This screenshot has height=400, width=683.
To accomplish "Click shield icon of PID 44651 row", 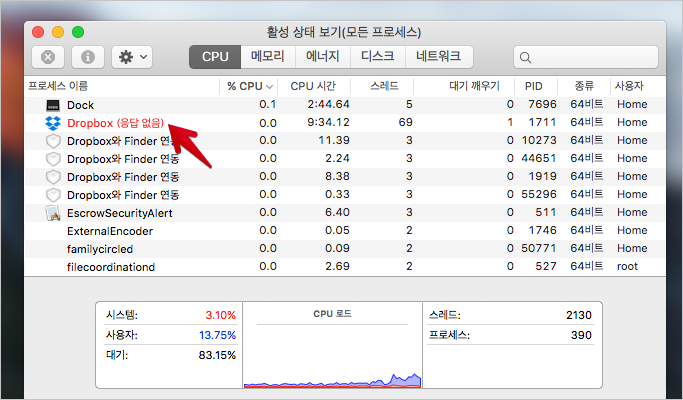I will 53,159.
